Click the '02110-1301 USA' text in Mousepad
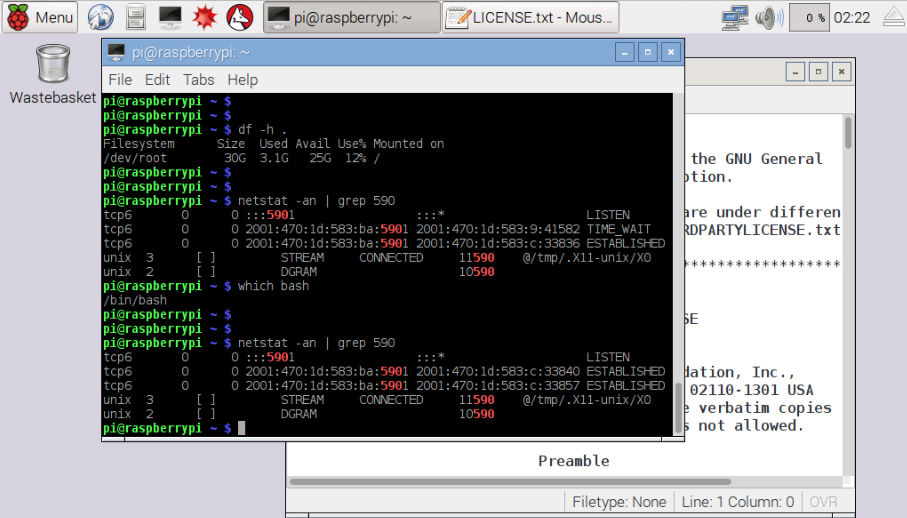 pos(751,390)
